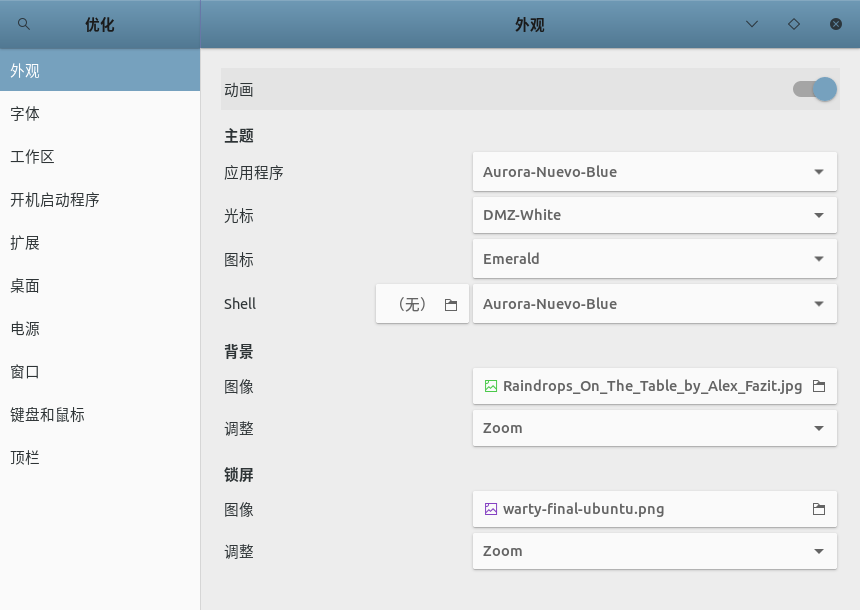860x610 pixels.
Task: Open the 光标 DMZ-White cursor dropdown
Action: click(x=655, y=215)
